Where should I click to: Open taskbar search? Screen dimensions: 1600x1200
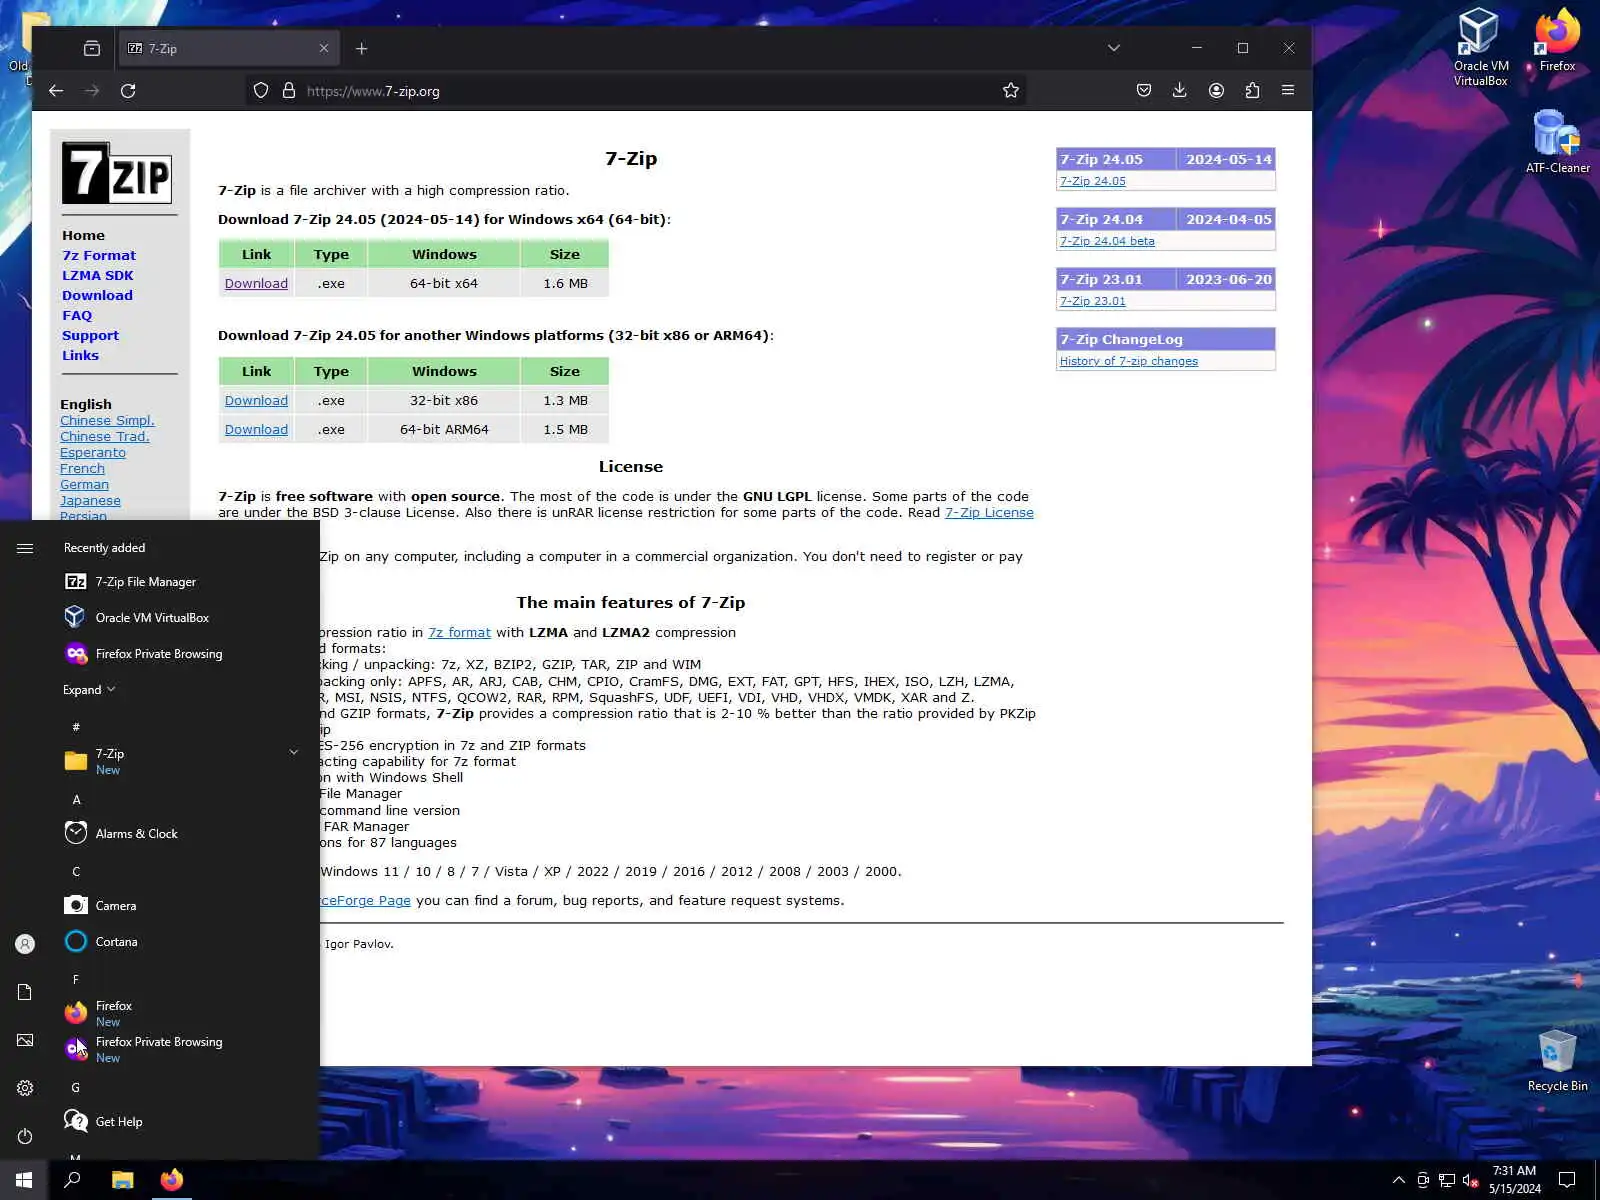(x=72, y=1180)
